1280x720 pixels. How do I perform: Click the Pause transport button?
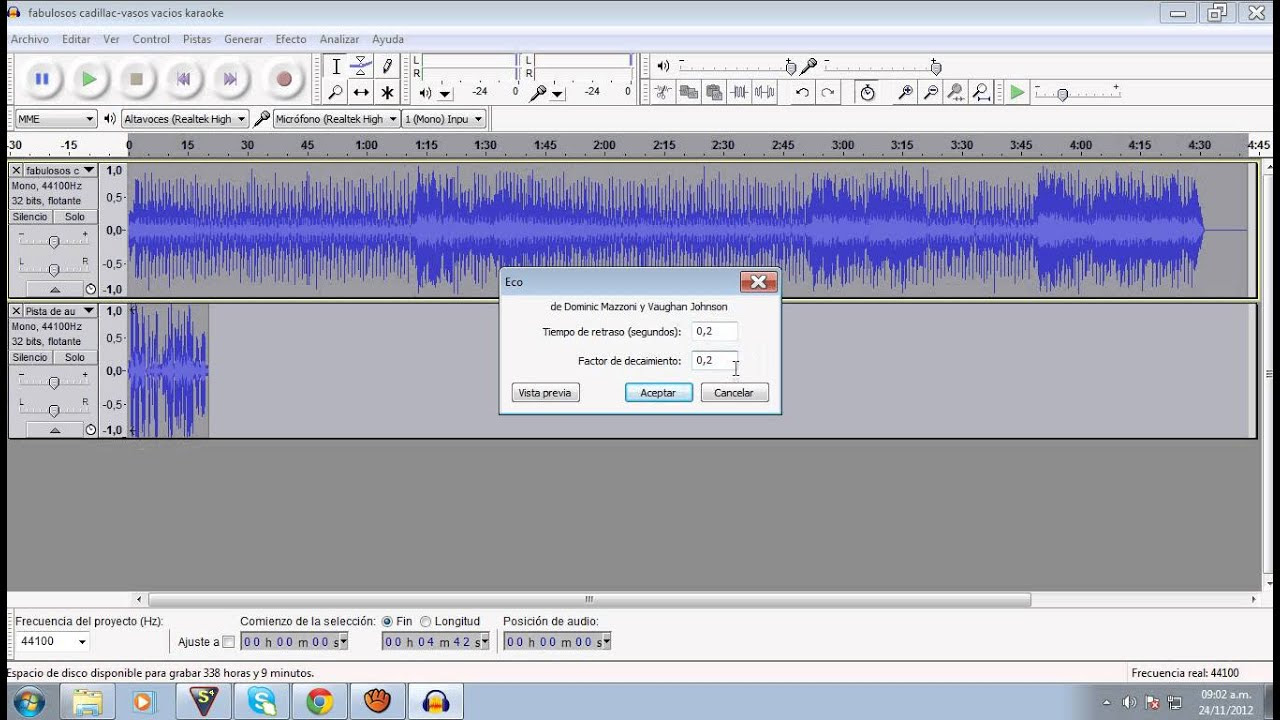42,79
